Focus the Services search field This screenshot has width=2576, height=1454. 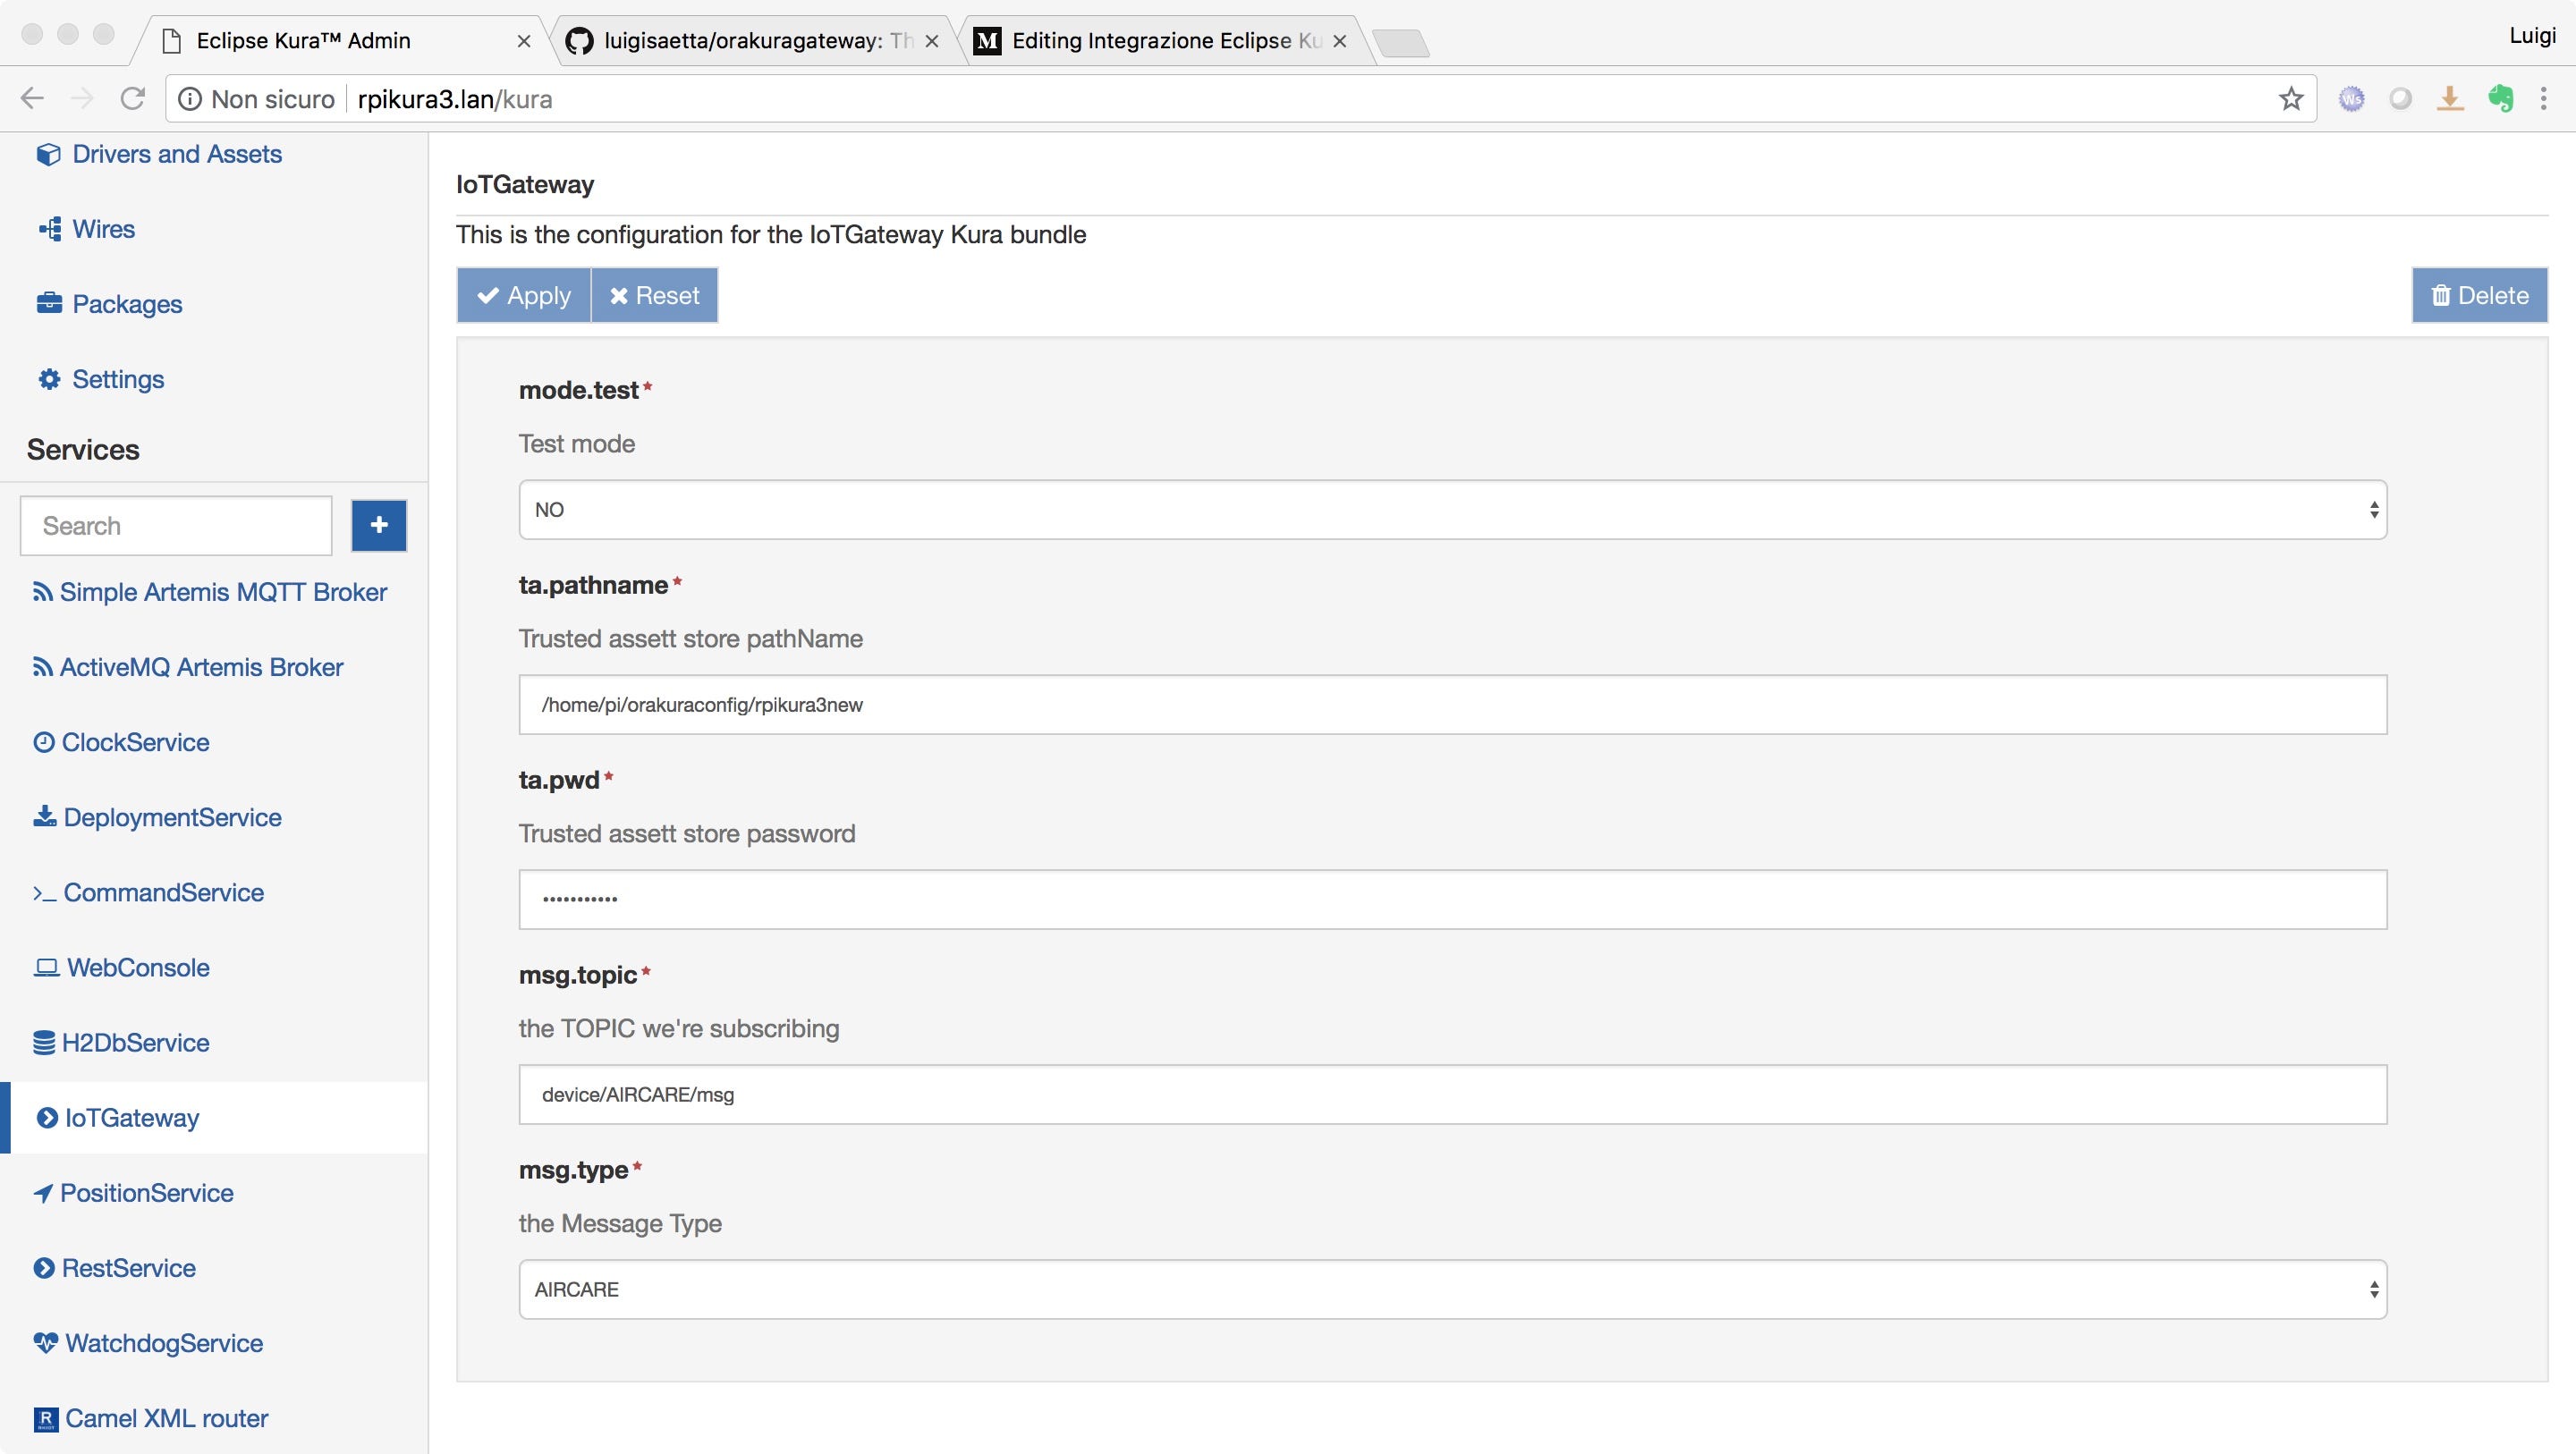(x=176, y=526)
